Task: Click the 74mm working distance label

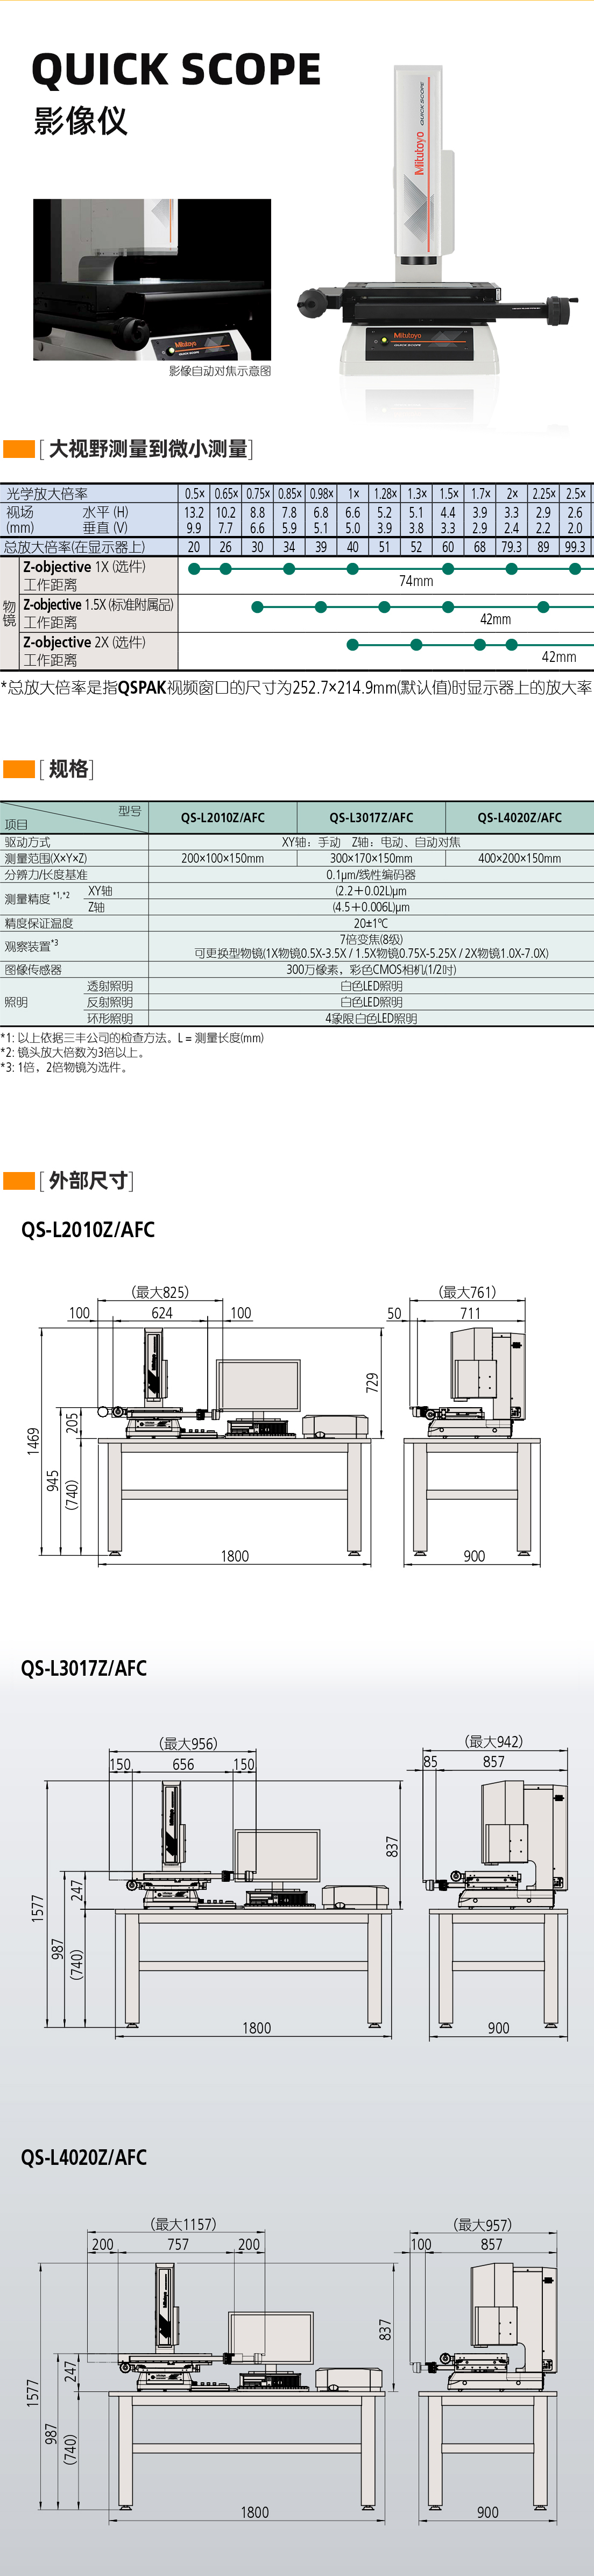Action: pos(416,581)
